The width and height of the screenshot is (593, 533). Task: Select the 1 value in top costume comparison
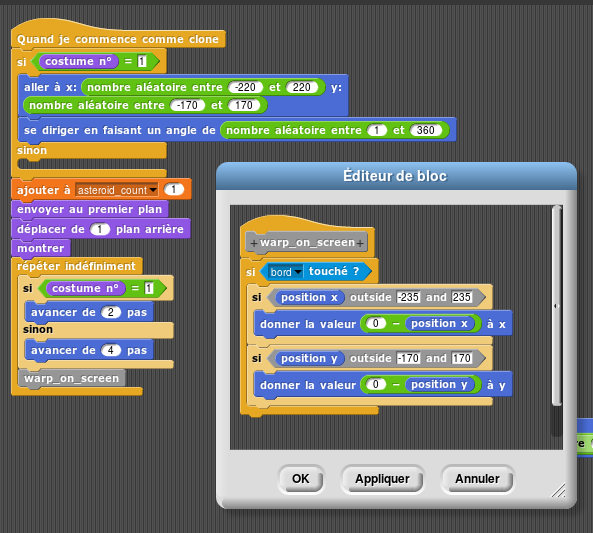click(x=142, y=61)
